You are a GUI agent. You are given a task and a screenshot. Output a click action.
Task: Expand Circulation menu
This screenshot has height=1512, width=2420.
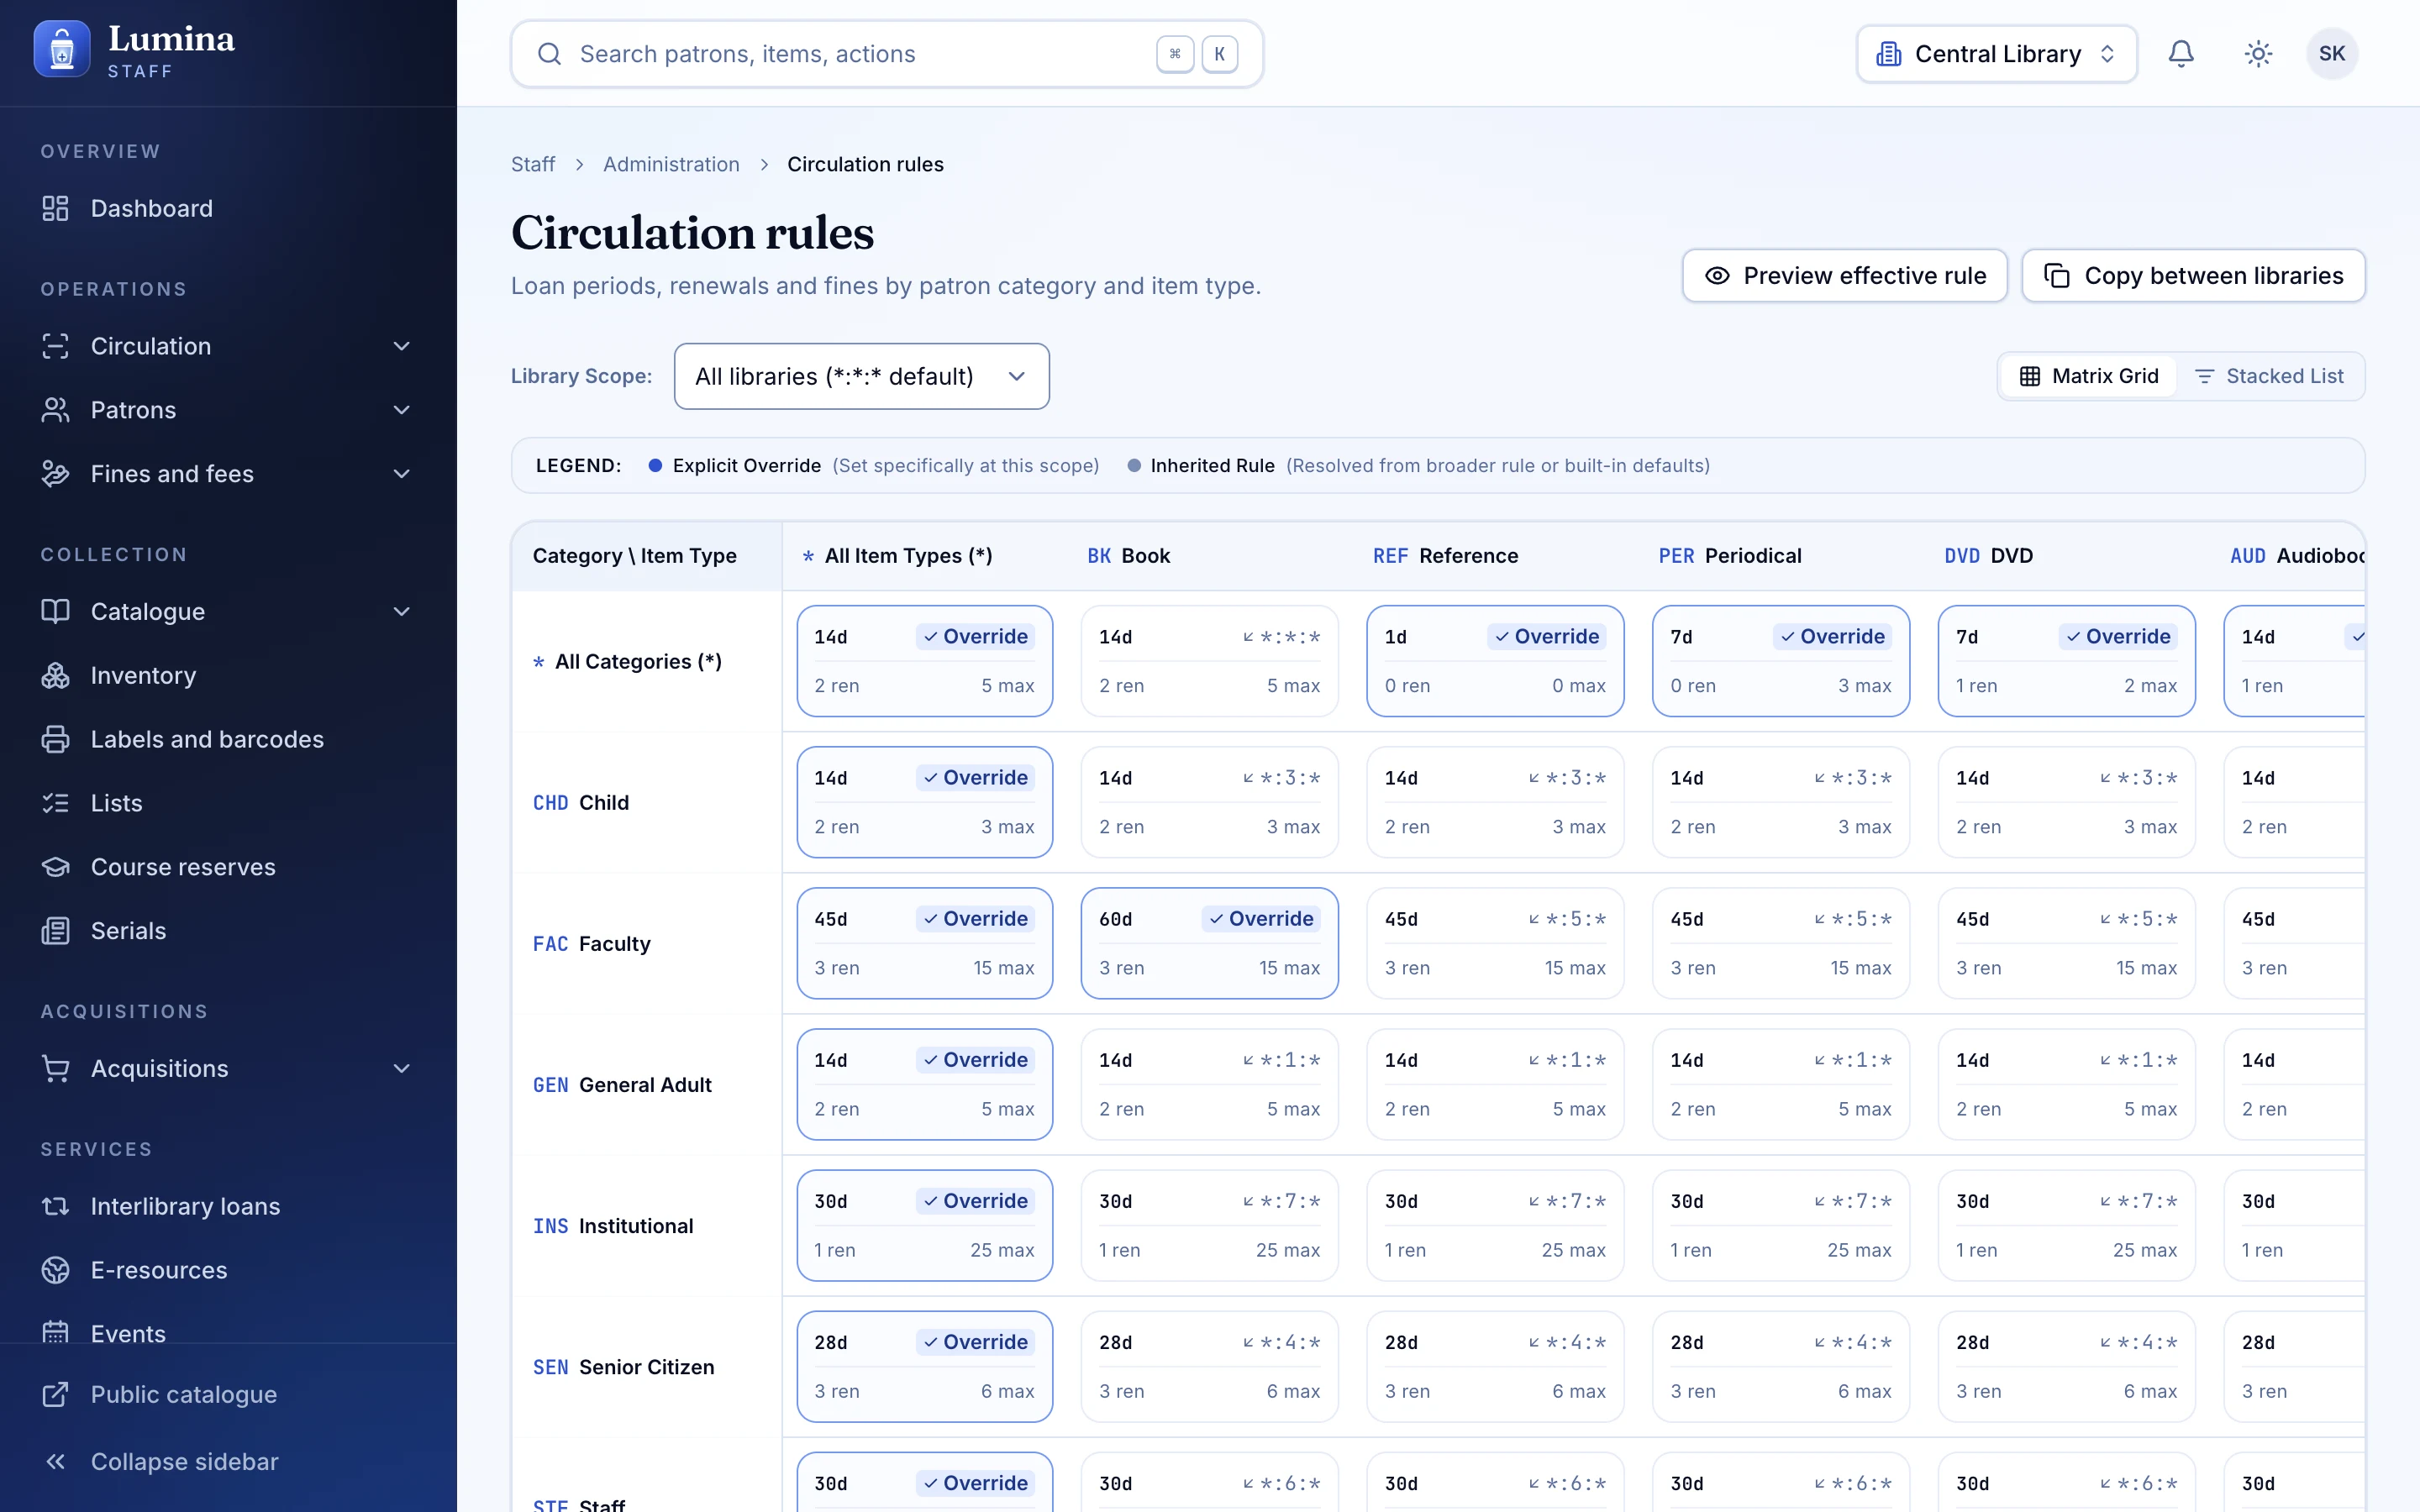pyautogui.click(x=228, y=346)
